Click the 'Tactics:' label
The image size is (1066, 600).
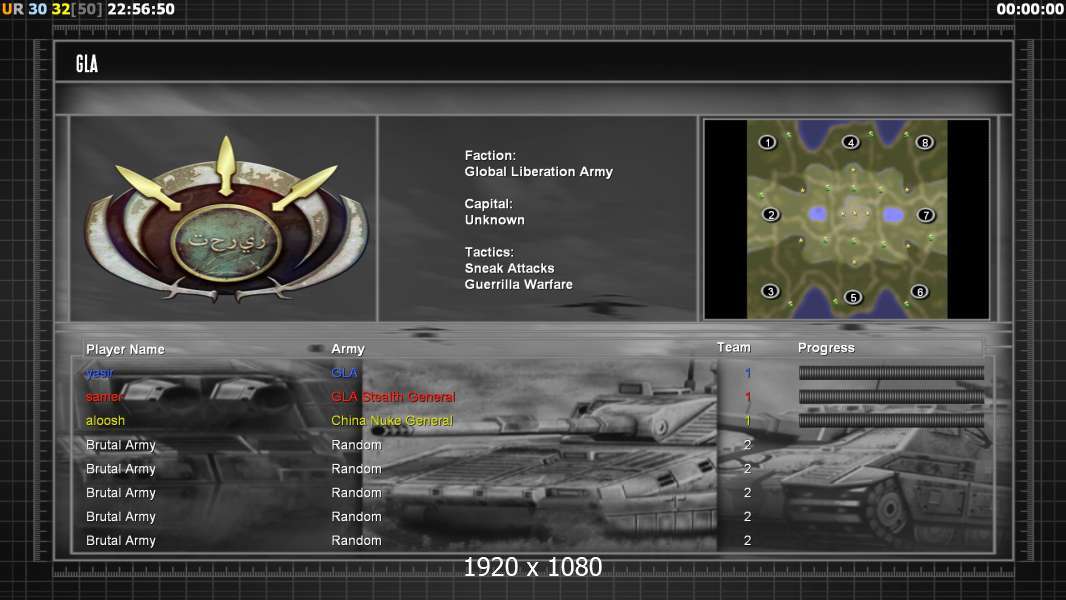point(489,252)
